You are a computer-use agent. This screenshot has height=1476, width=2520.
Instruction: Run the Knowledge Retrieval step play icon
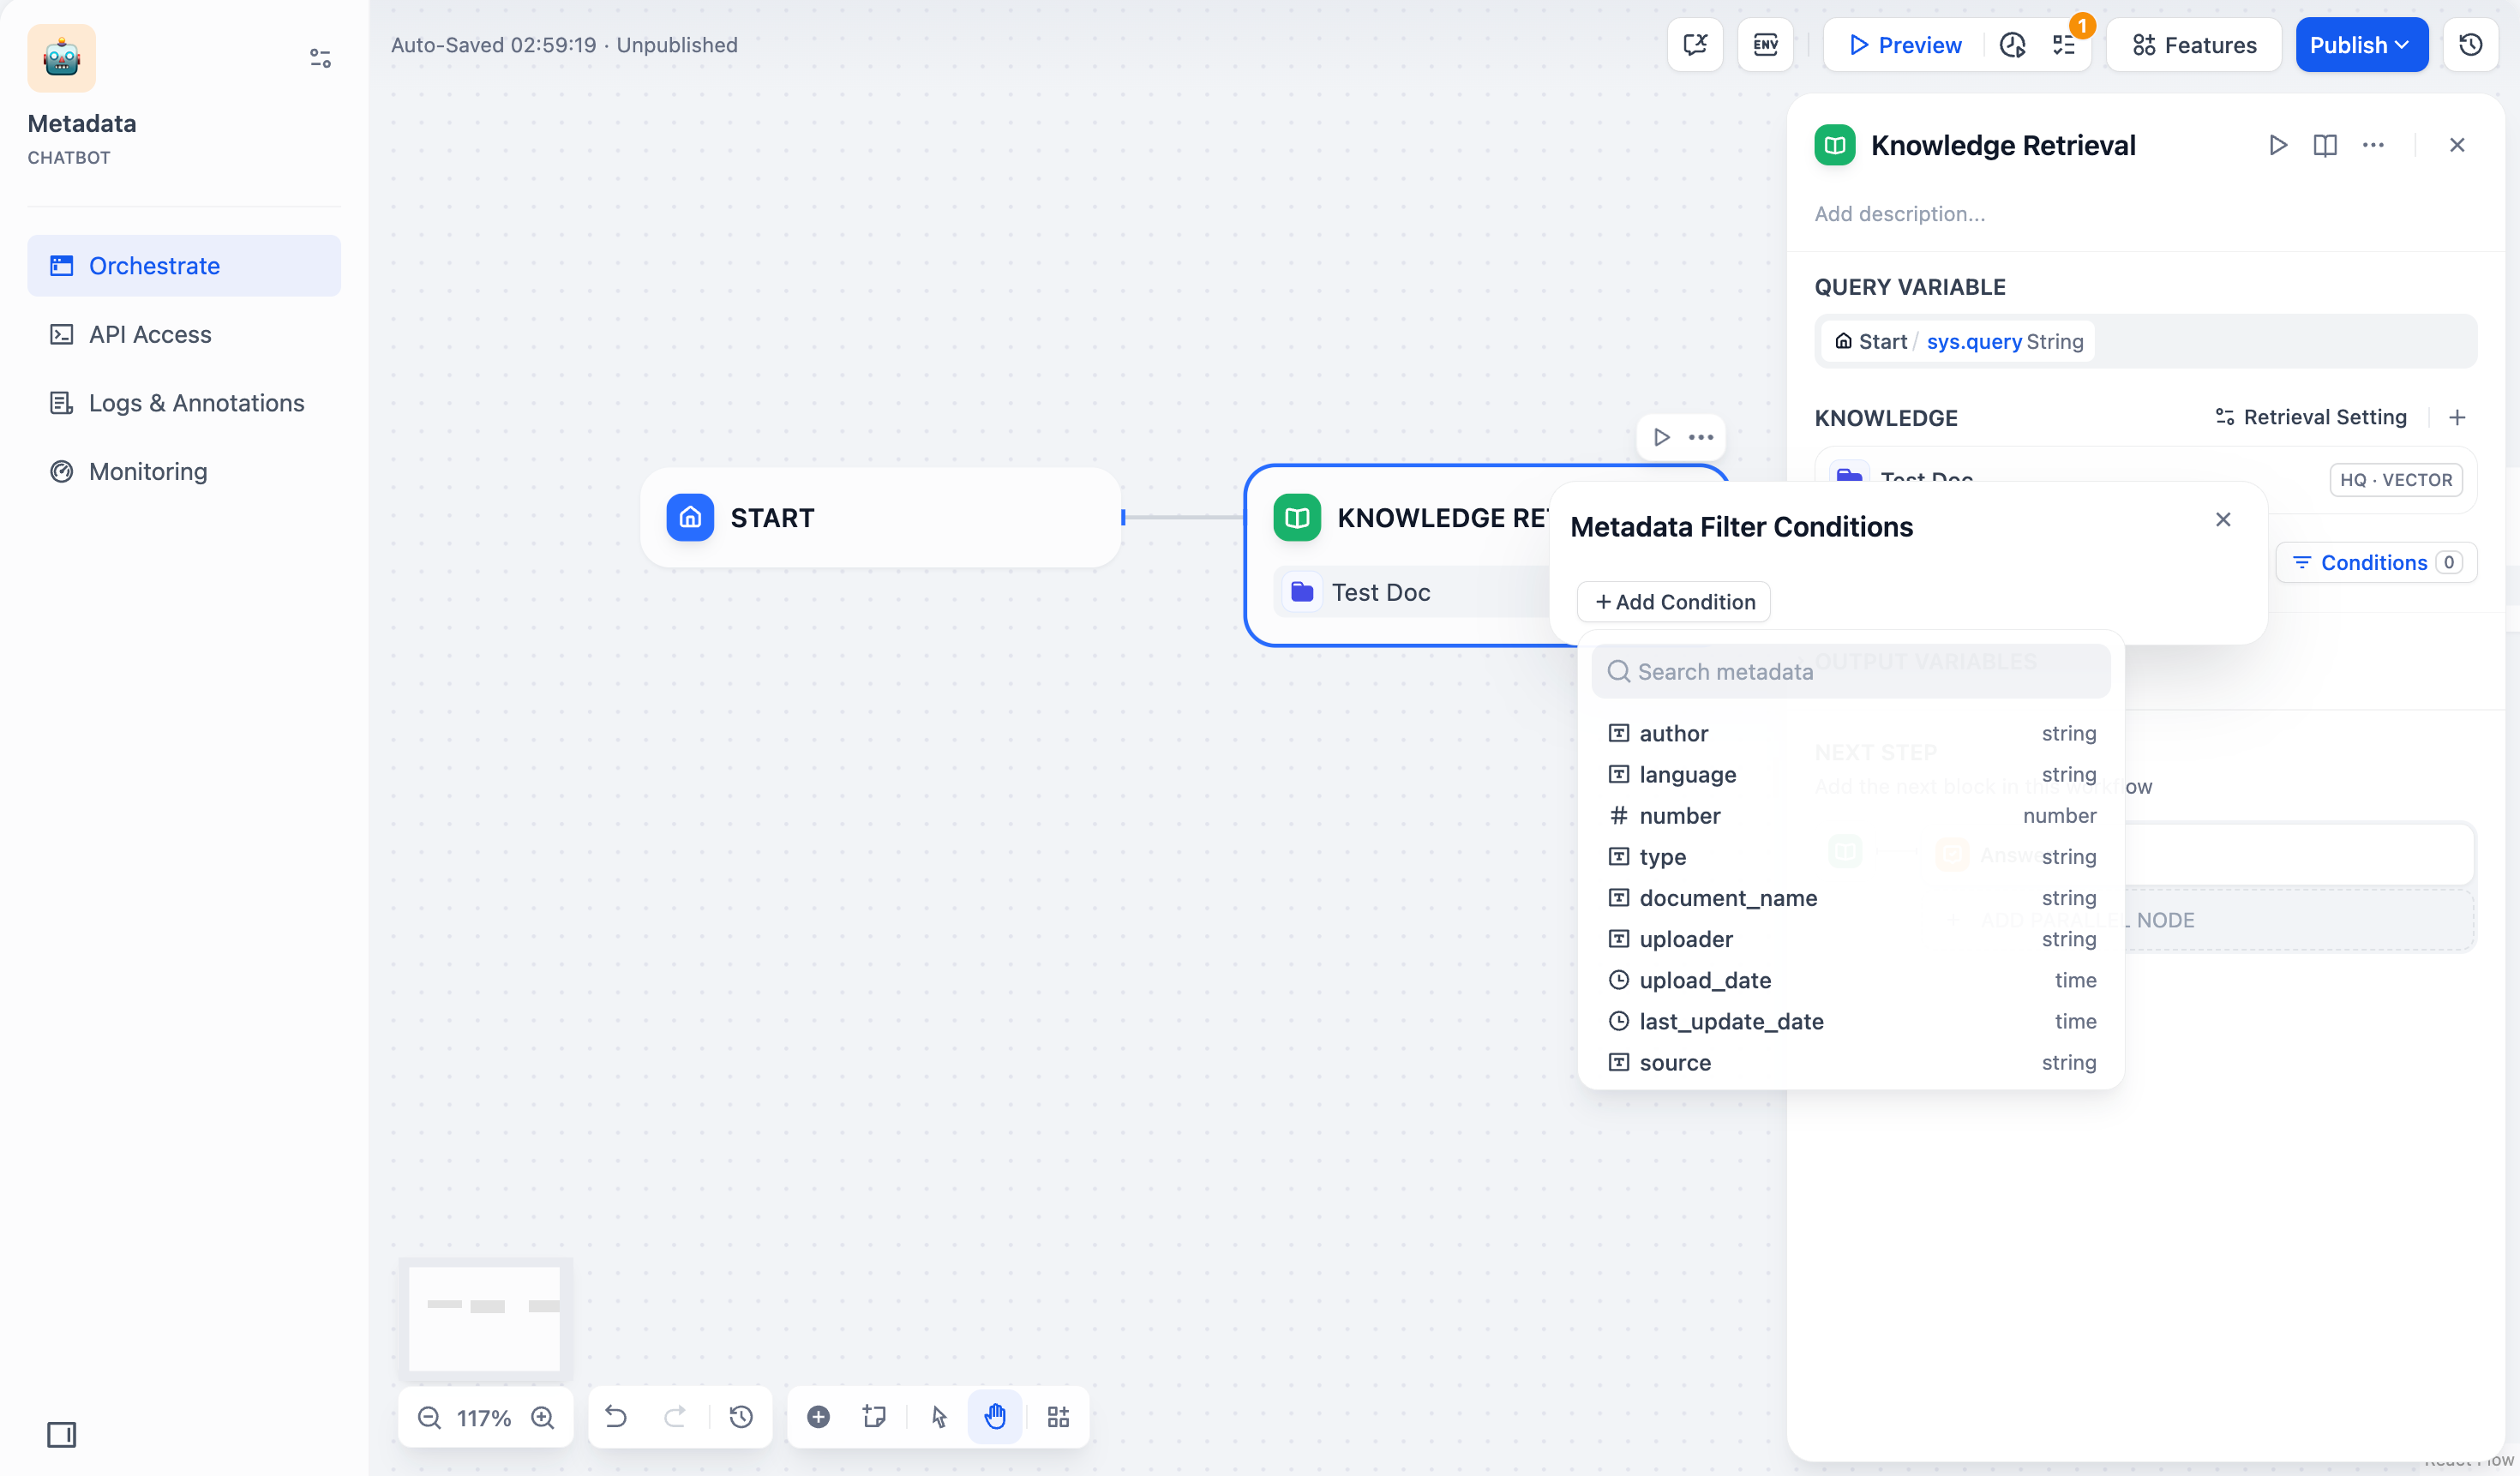[x=2277, y=145]
